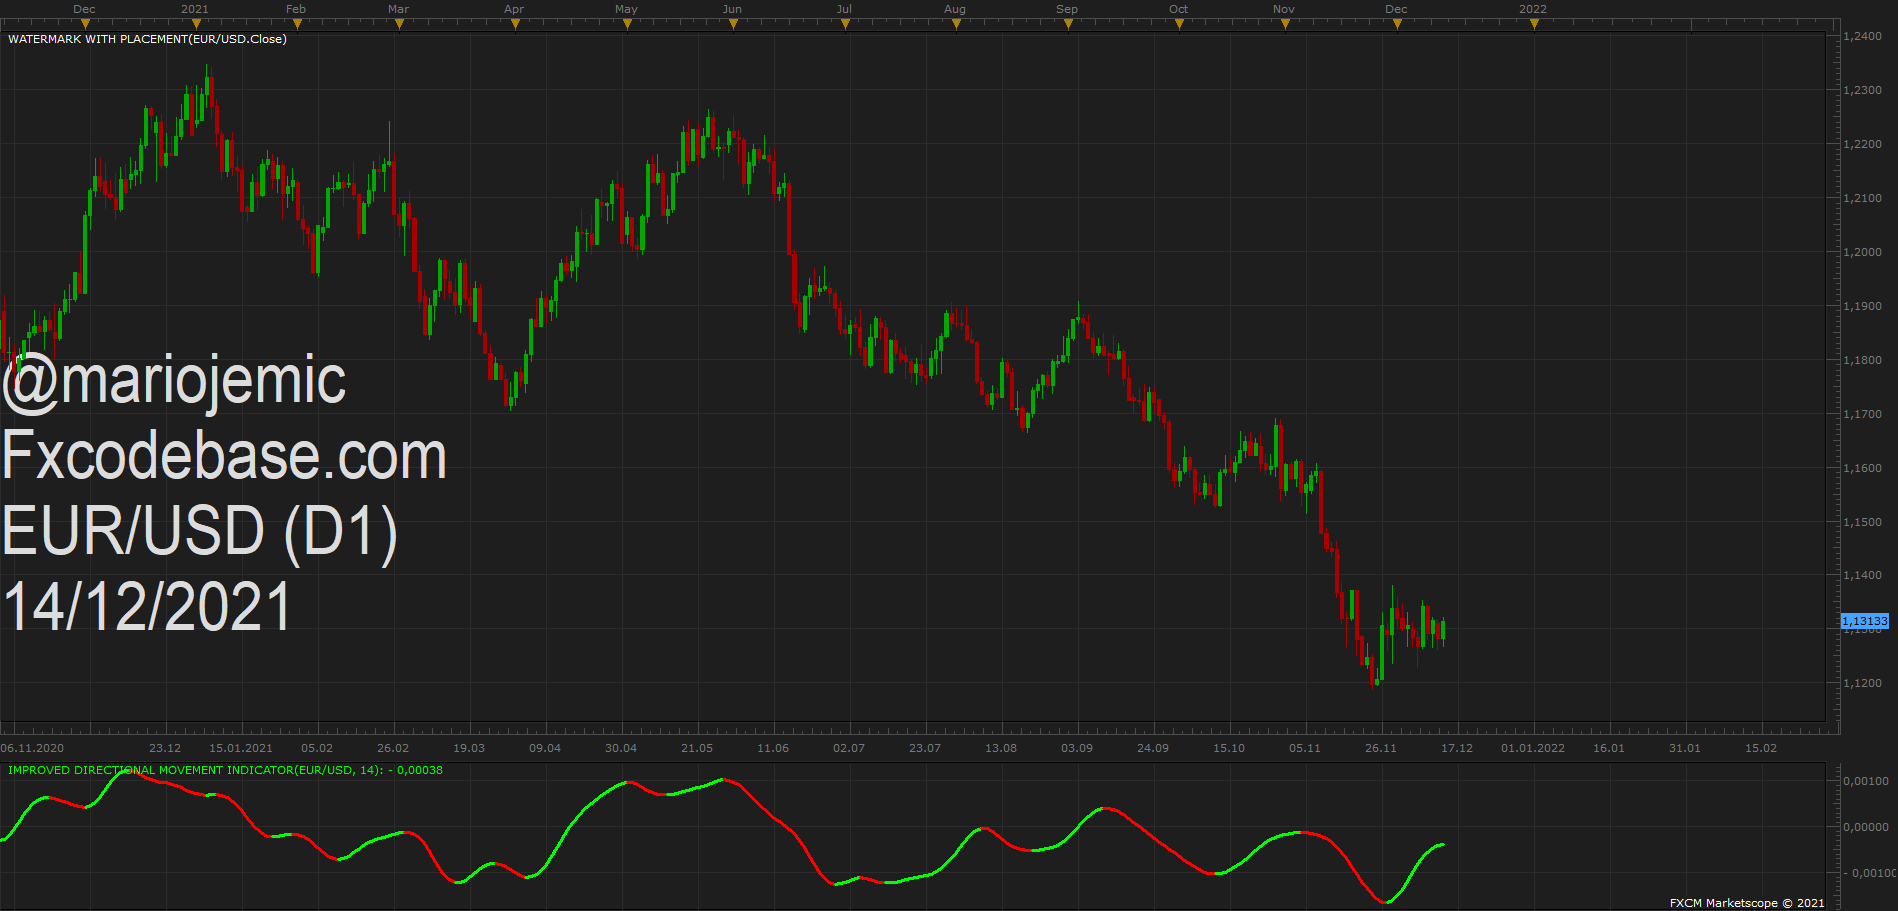Select the Jun month marker
1898x911 pixels.
(x=733, y=24)
